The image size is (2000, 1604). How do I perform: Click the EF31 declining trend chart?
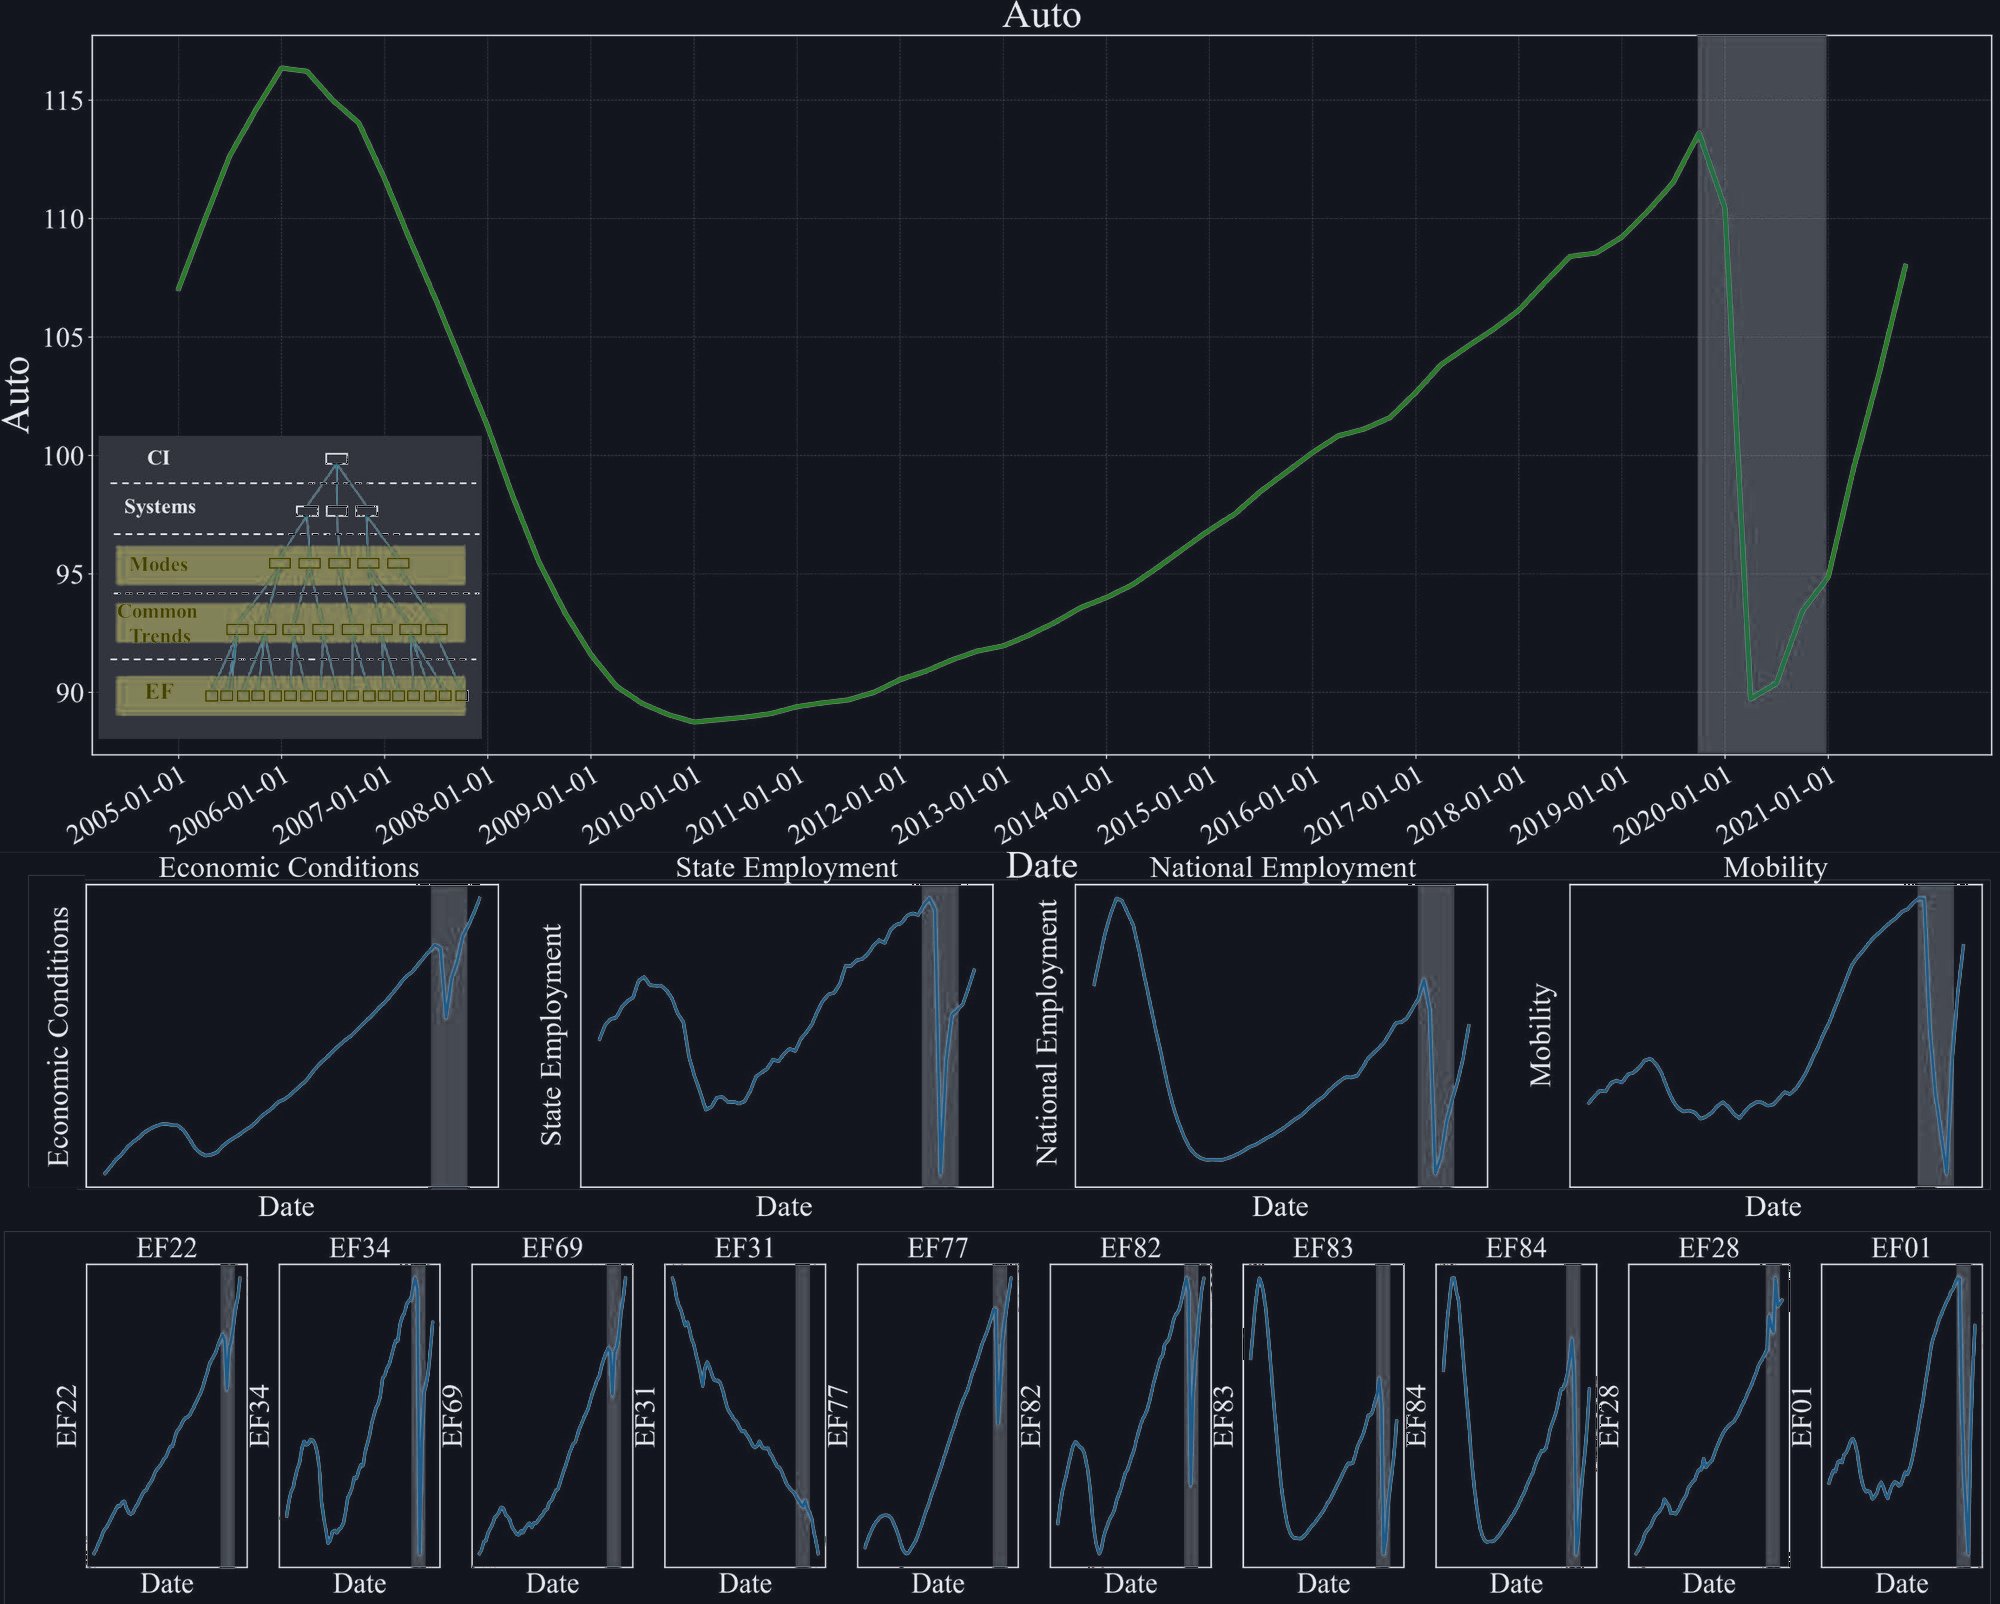[x=745, y=1415]
